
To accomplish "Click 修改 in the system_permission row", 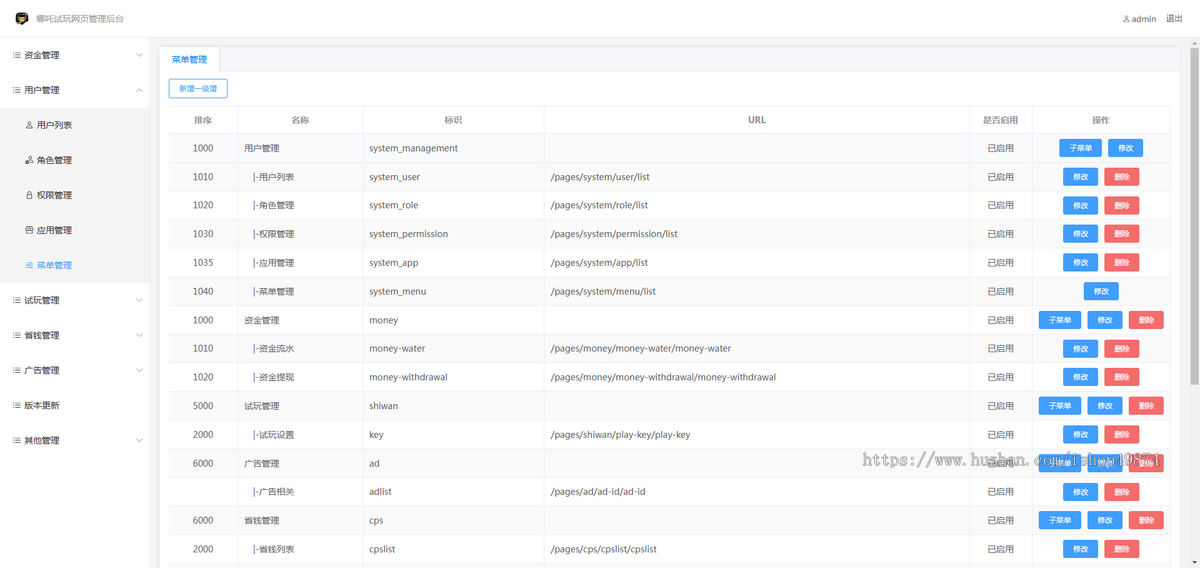I will tap(1080, 234).
